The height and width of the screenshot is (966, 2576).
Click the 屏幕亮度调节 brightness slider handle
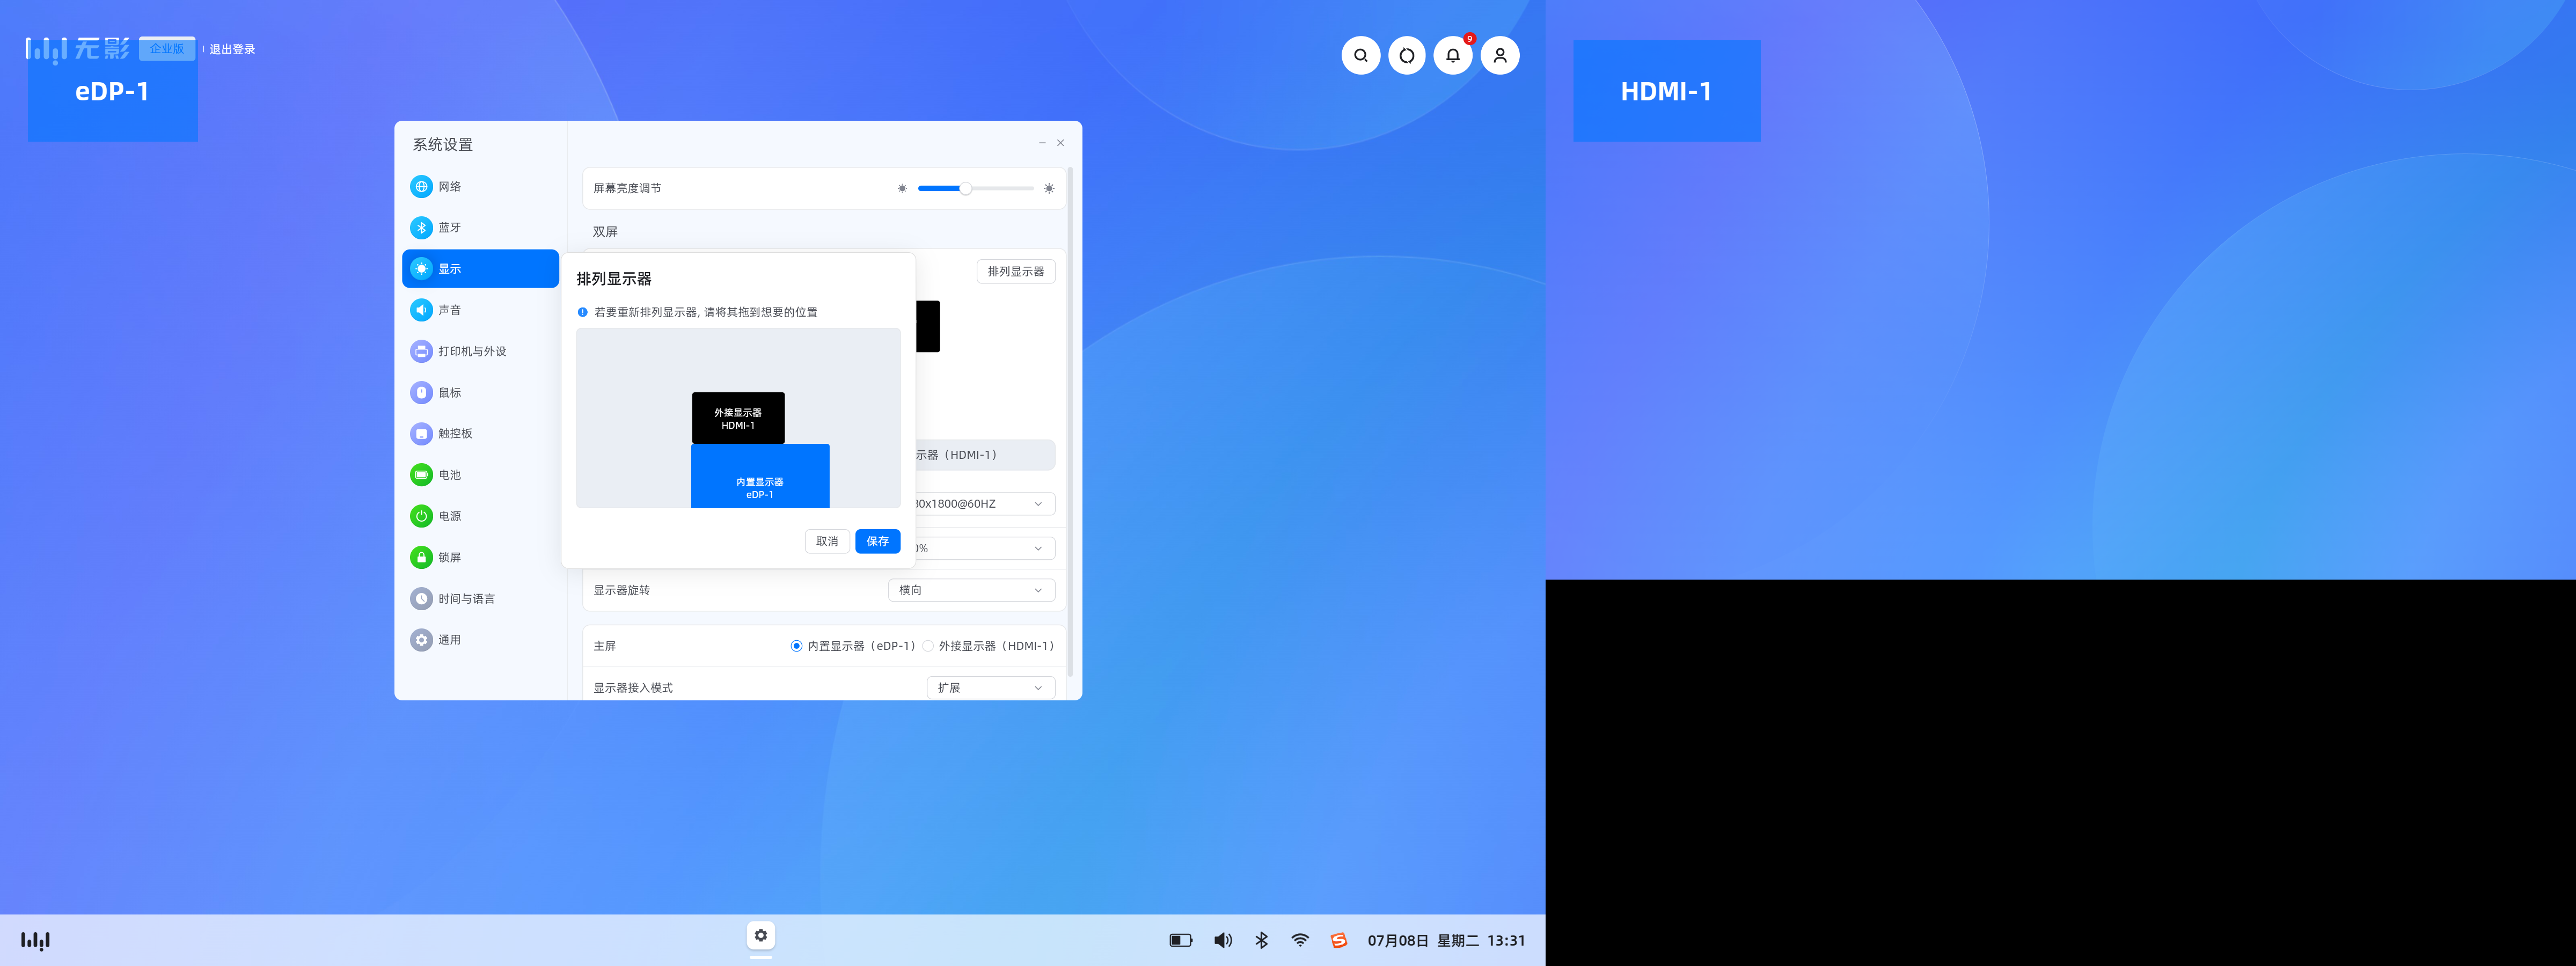[x=965, y=188]
